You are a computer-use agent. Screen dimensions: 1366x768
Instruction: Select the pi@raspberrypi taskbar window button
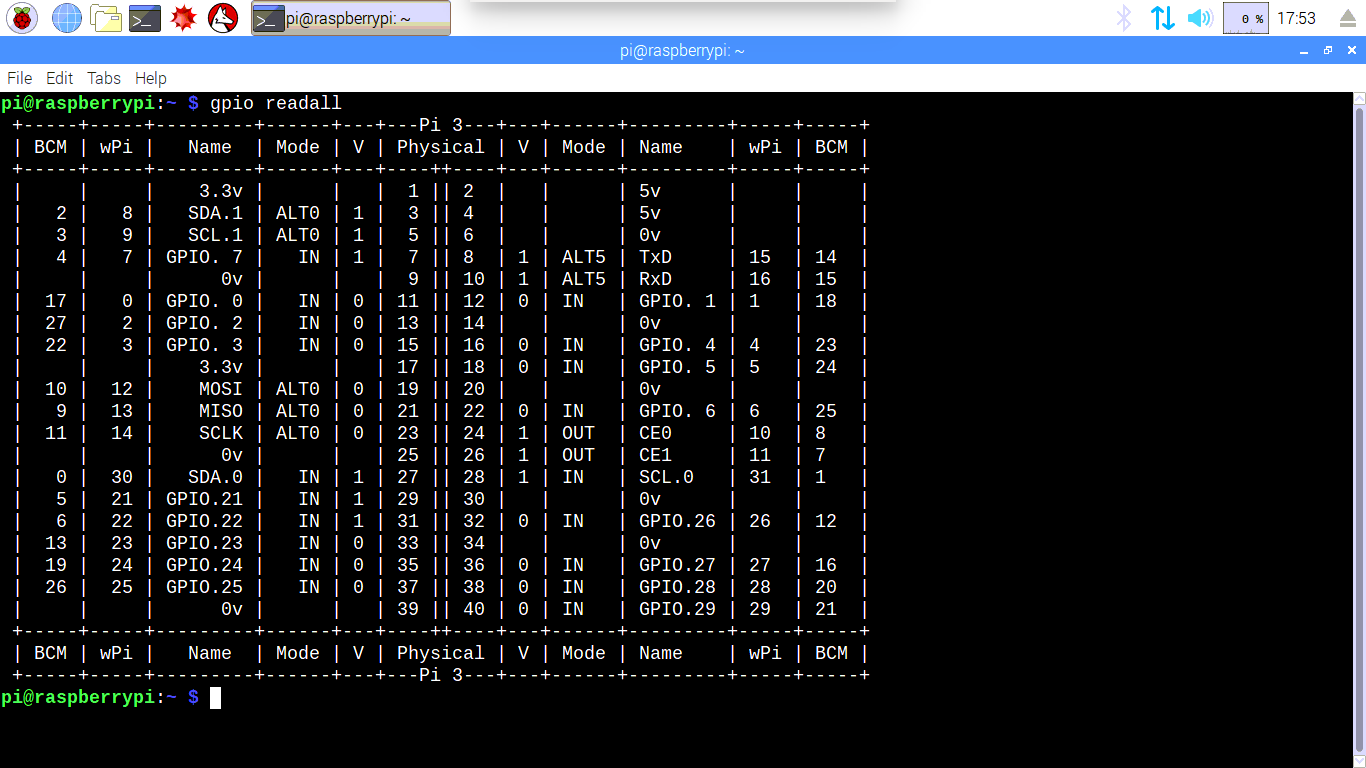pyautogui.click(x=351, y=18)
